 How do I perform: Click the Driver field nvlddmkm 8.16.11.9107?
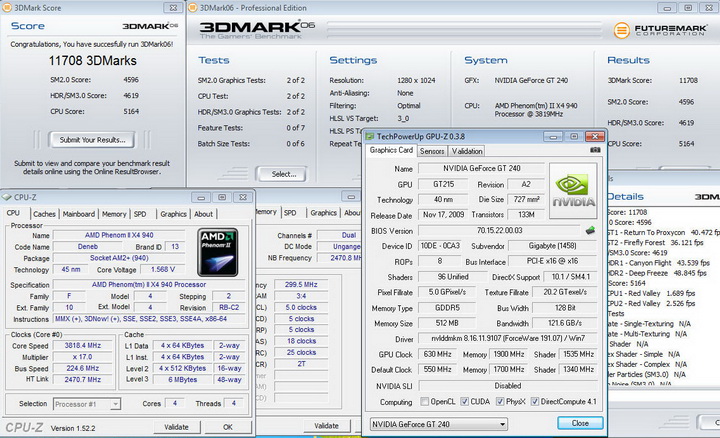click(x=508, y=338)
